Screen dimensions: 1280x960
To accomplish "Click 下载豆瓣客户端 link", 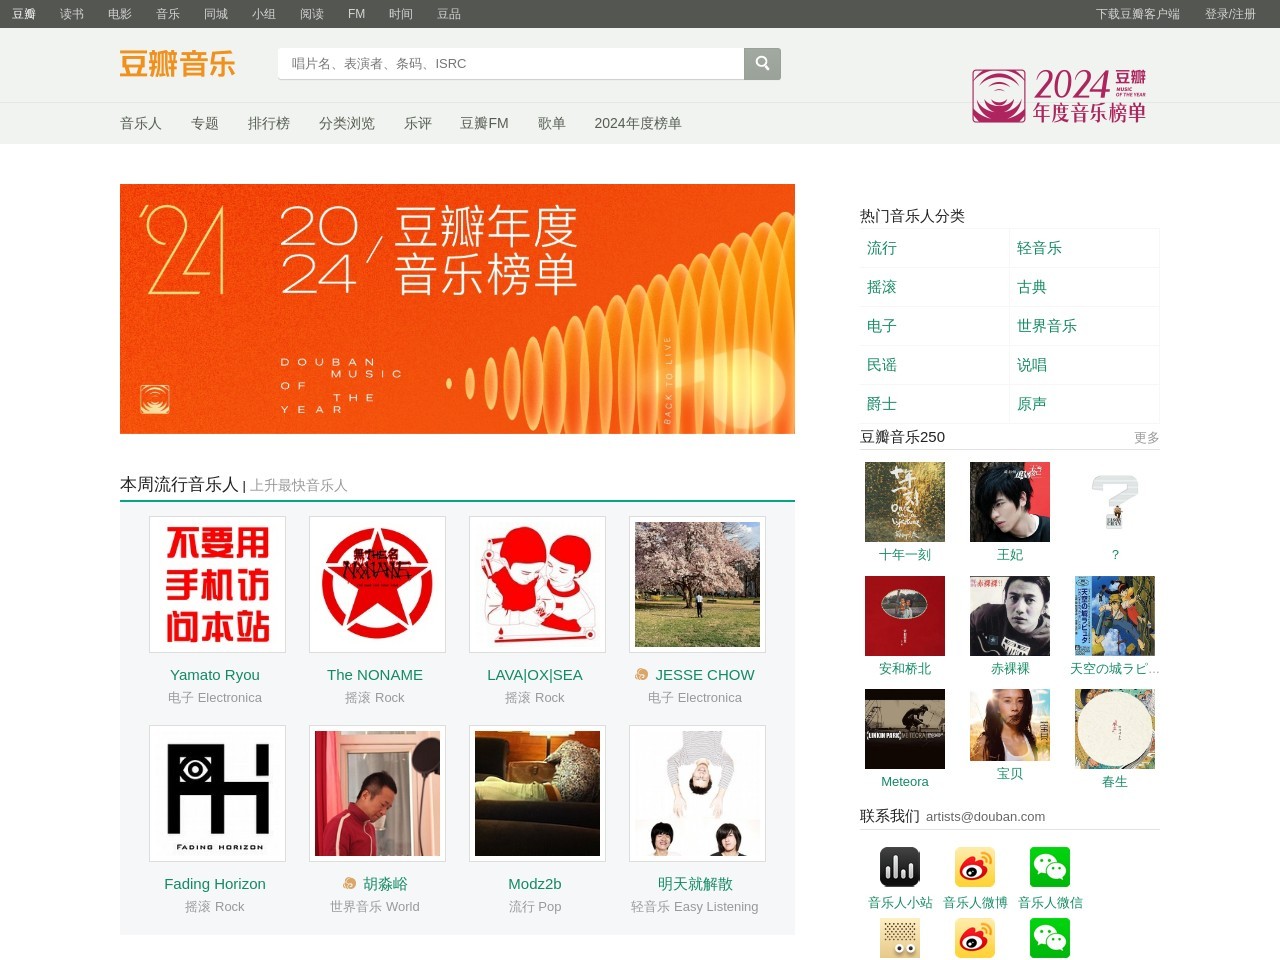I will point(1138,14).
